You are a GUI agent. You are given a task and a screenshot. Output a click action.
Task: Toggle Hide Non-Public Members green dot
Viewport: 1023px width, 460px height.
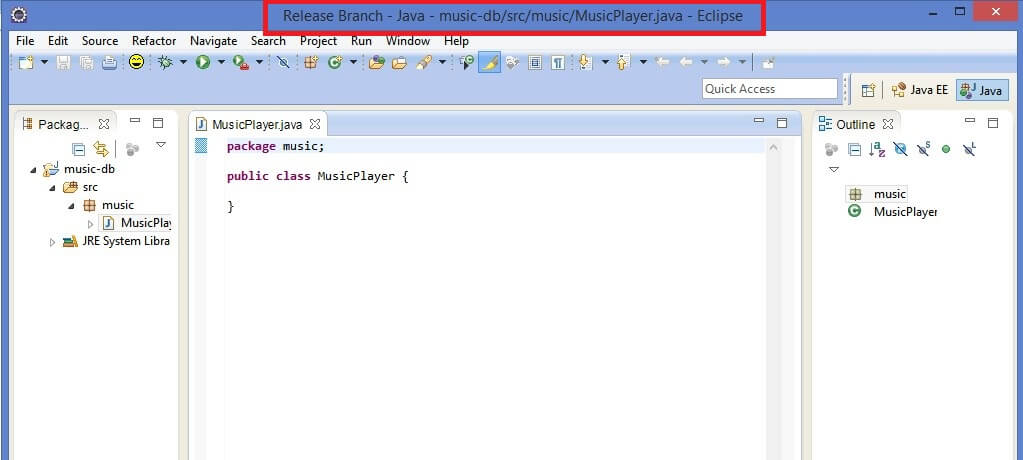click(946, 149)
